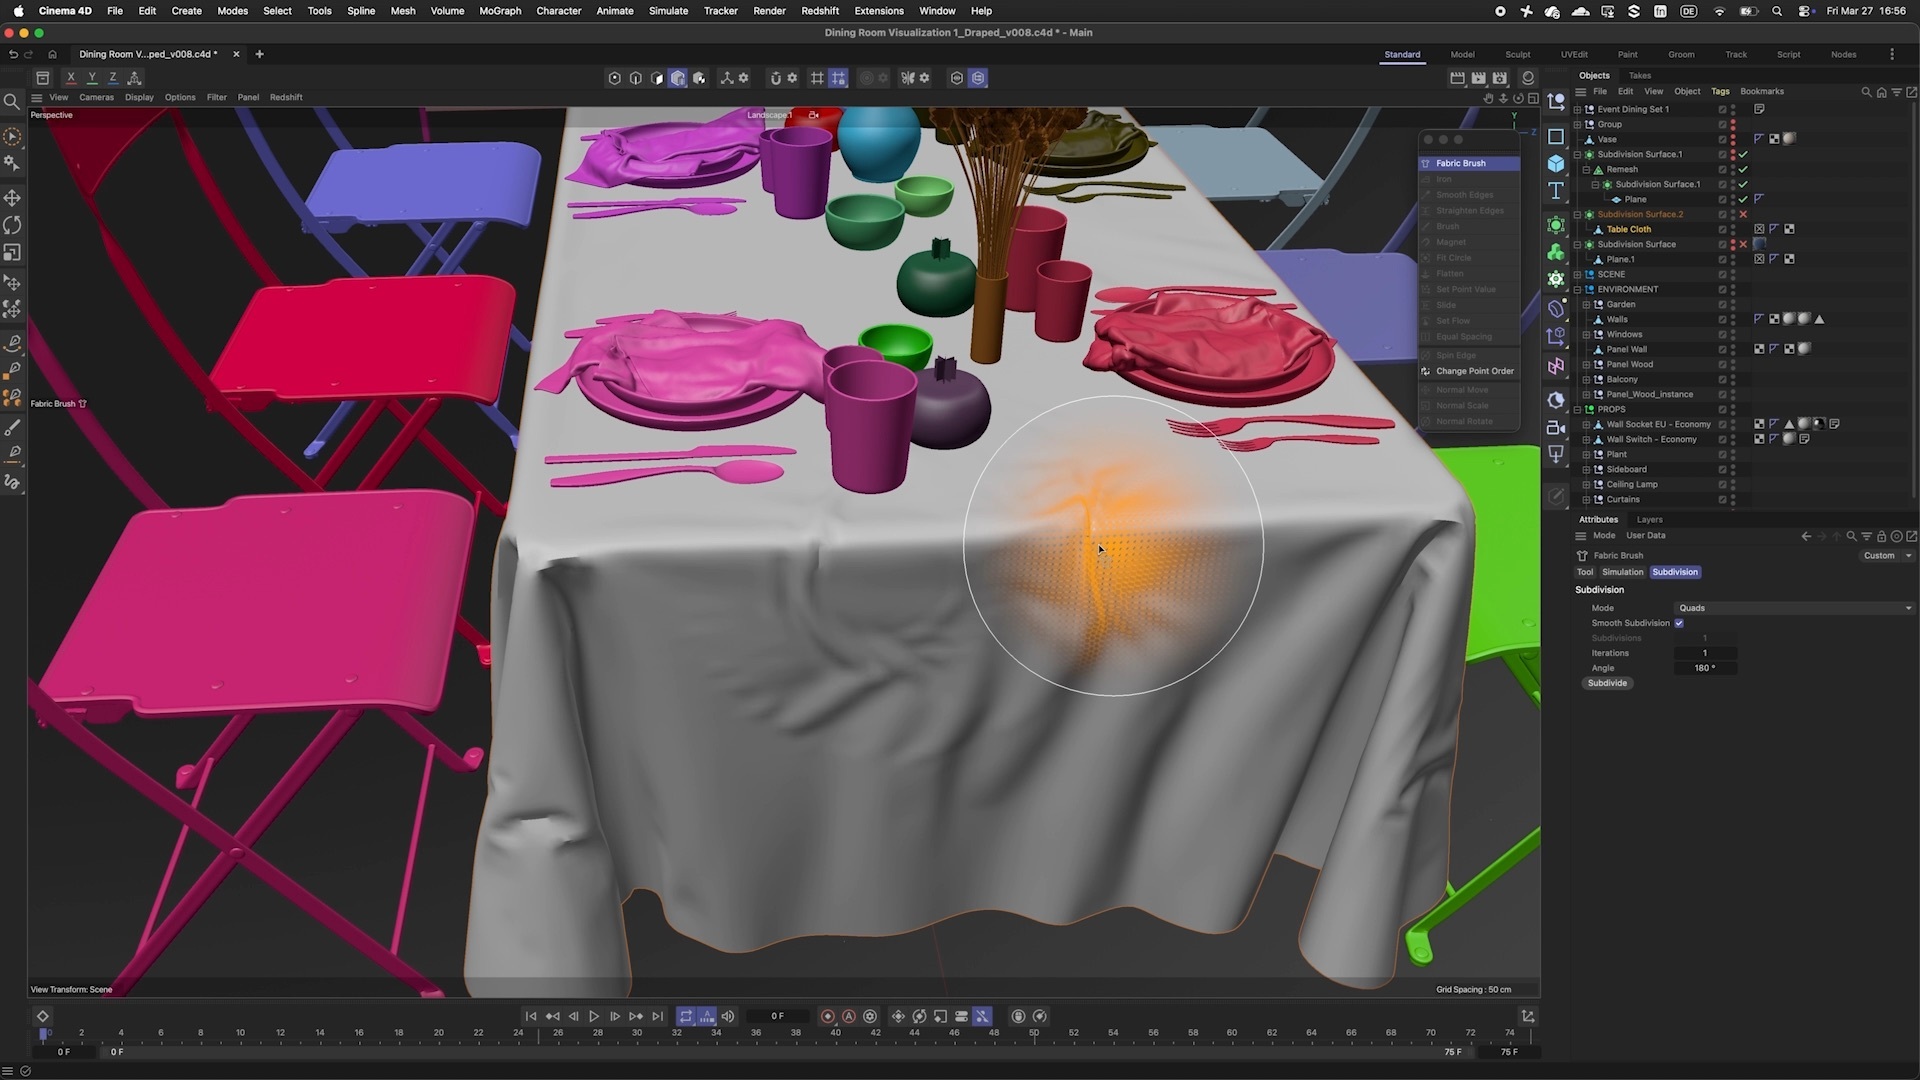The image size is (1920, 1080).
Task: Click the highlighted polygon modeling mode icon
Action: [678, 77]
